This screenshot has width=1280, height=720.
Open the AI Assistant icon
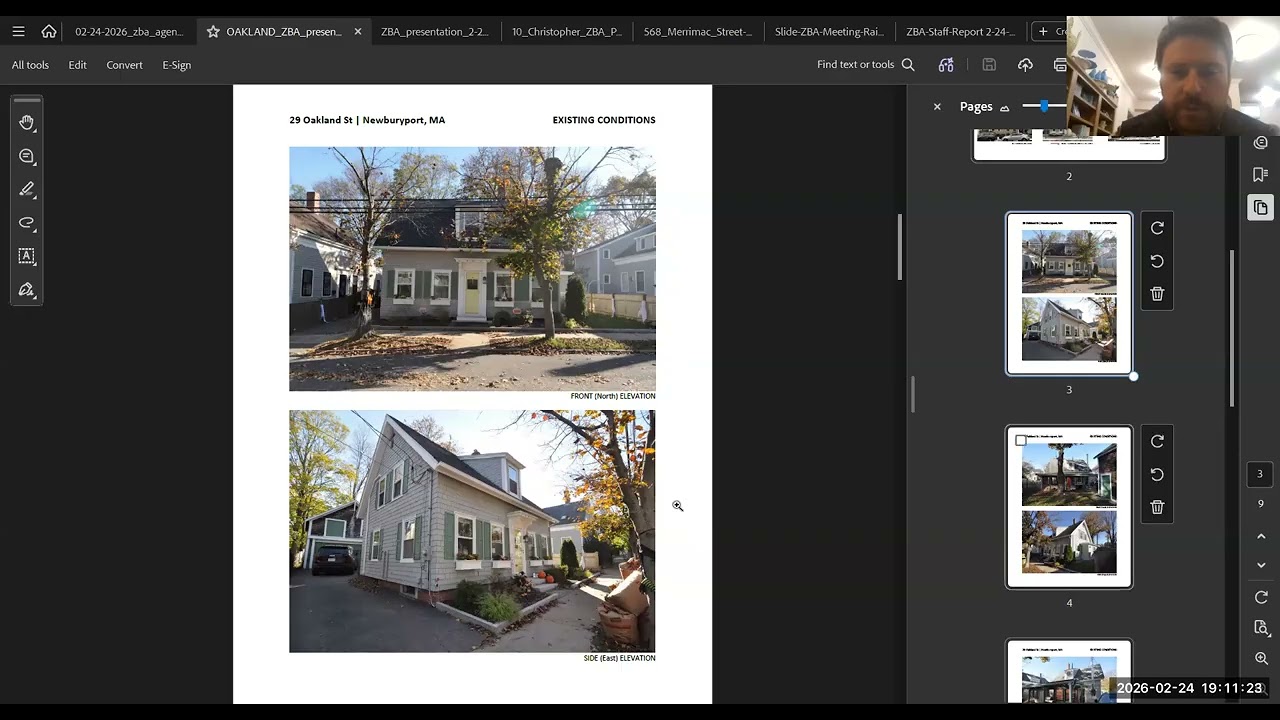click(946, 64)
